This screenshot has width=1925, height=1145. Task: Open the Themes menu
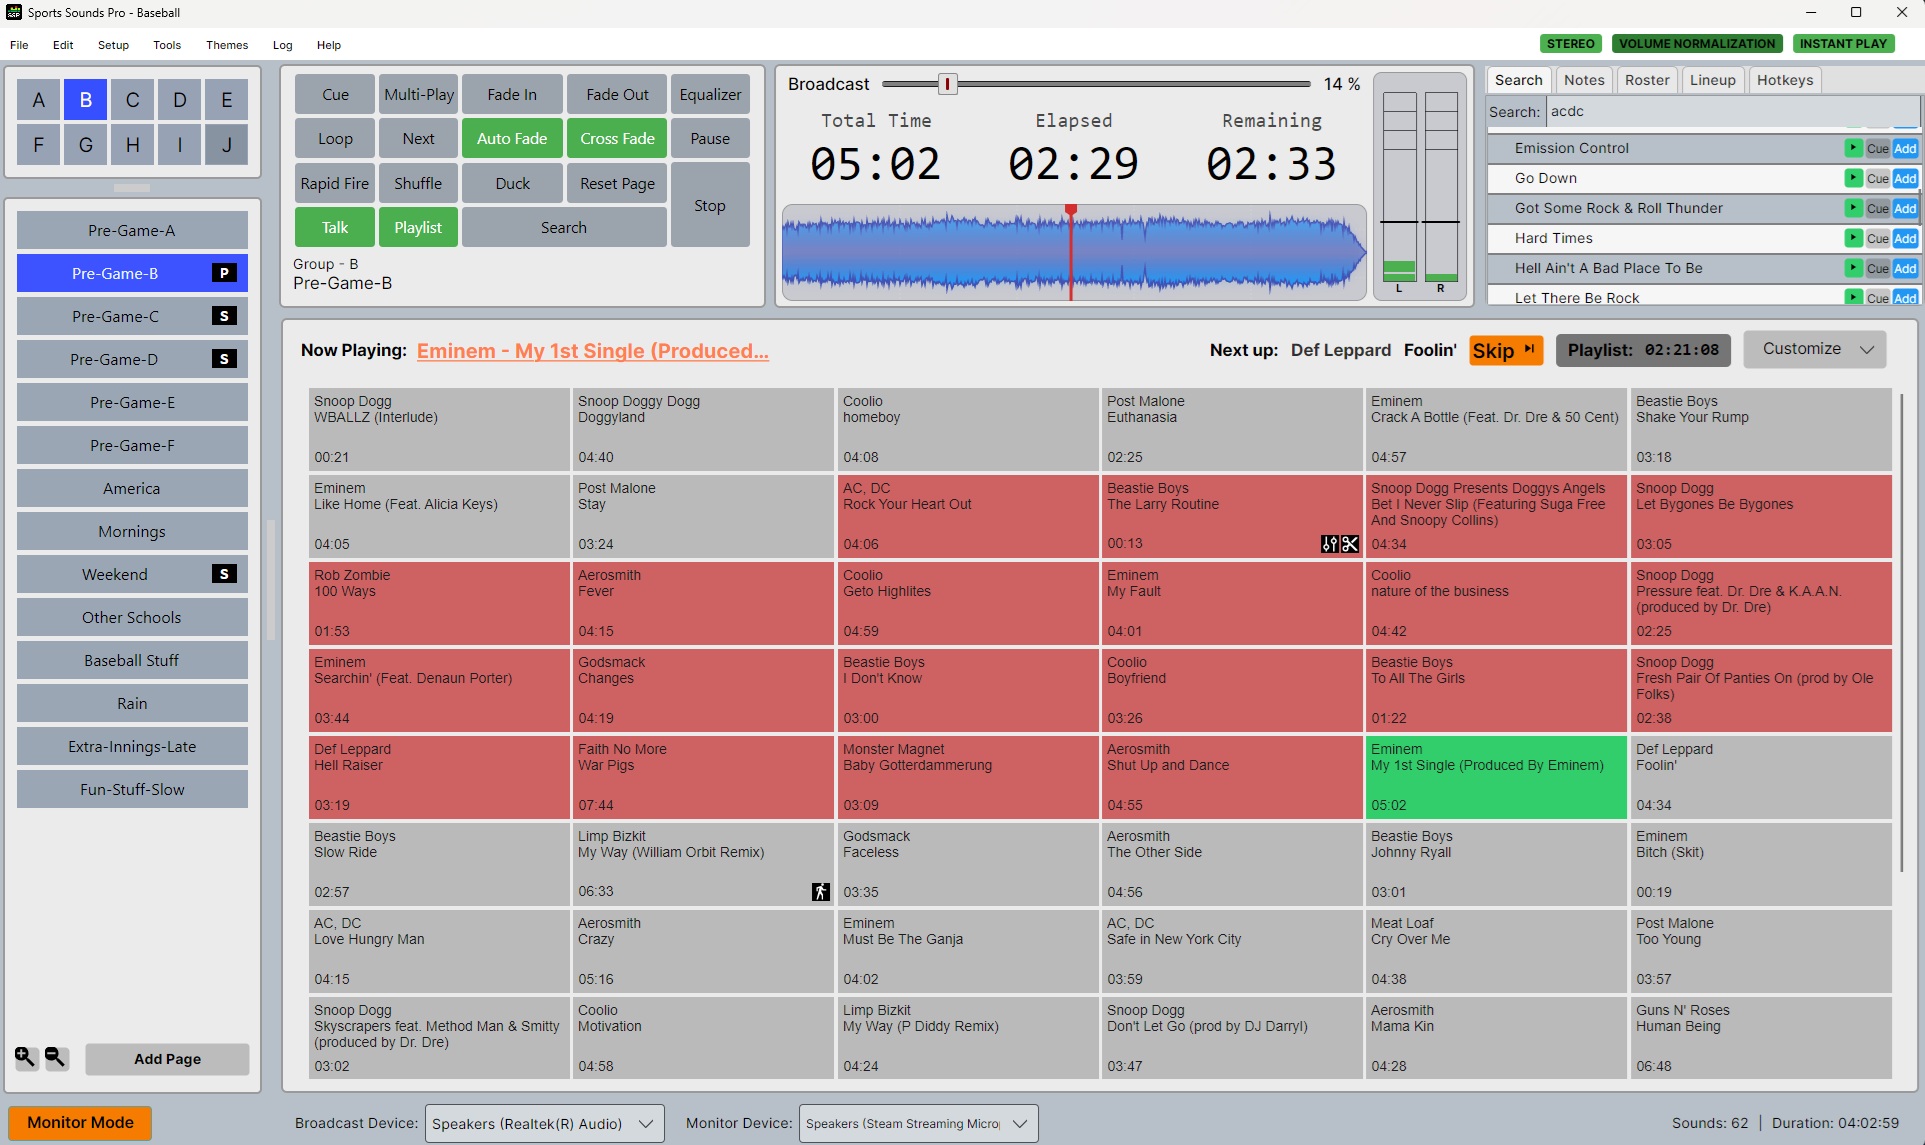[227, 45]
